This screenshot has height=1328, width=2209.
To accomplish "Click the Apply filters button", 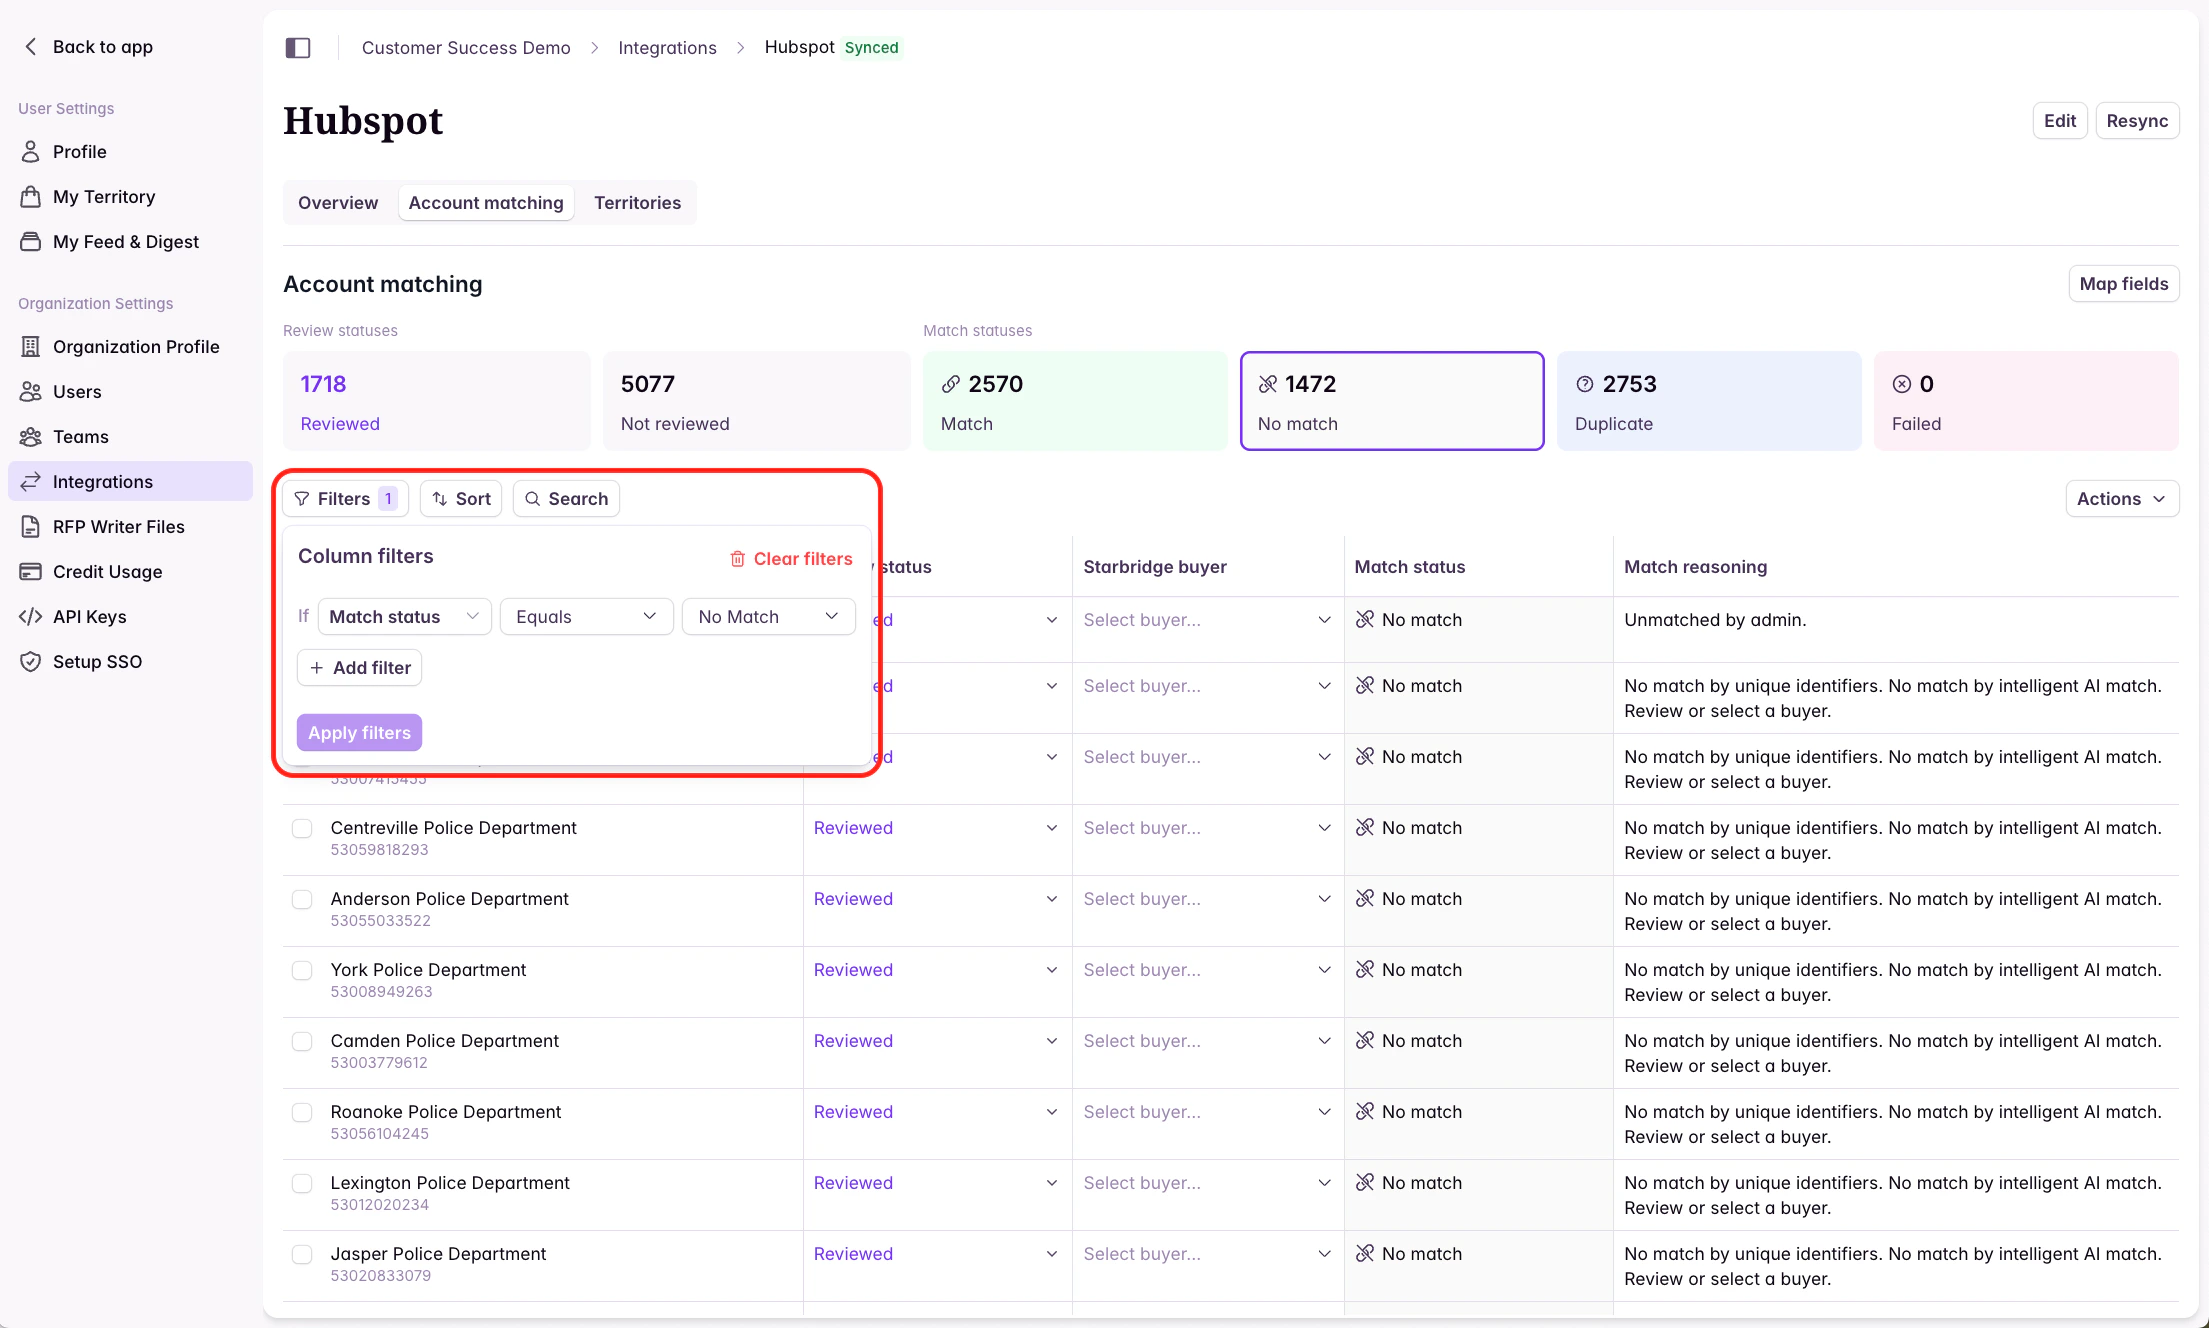I will (359, 733).
